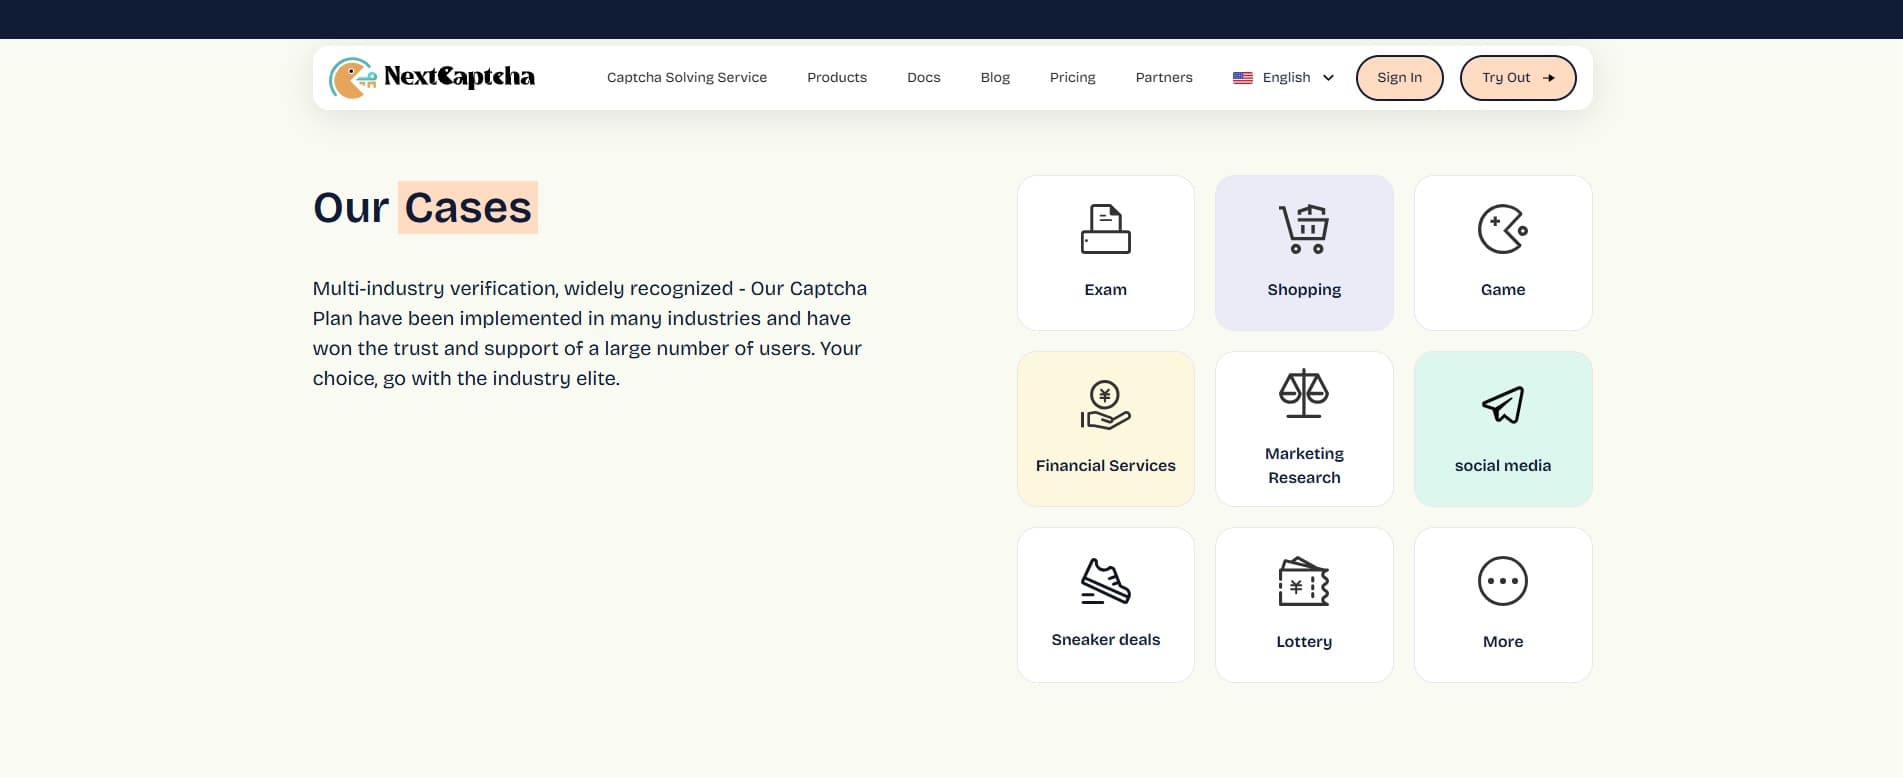This screenshot has width=1903, height=778.
Task: Click the chevron next to English
Action: click(x=1328, y=78)
